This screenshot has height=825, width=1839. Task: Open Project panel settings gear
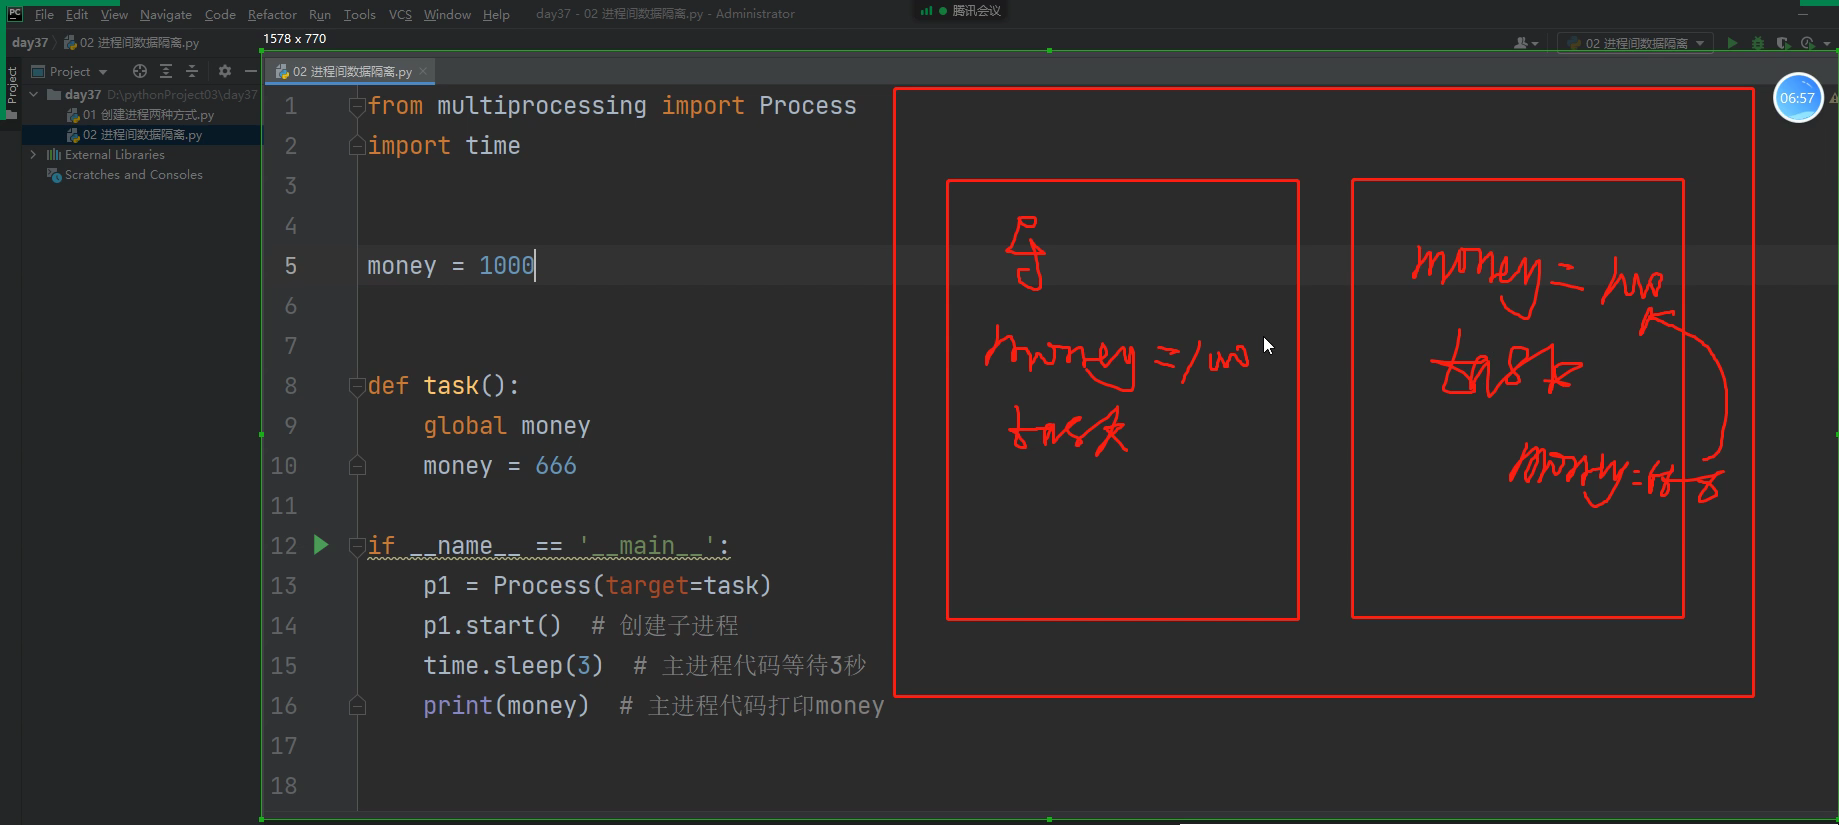pos(225,71)
